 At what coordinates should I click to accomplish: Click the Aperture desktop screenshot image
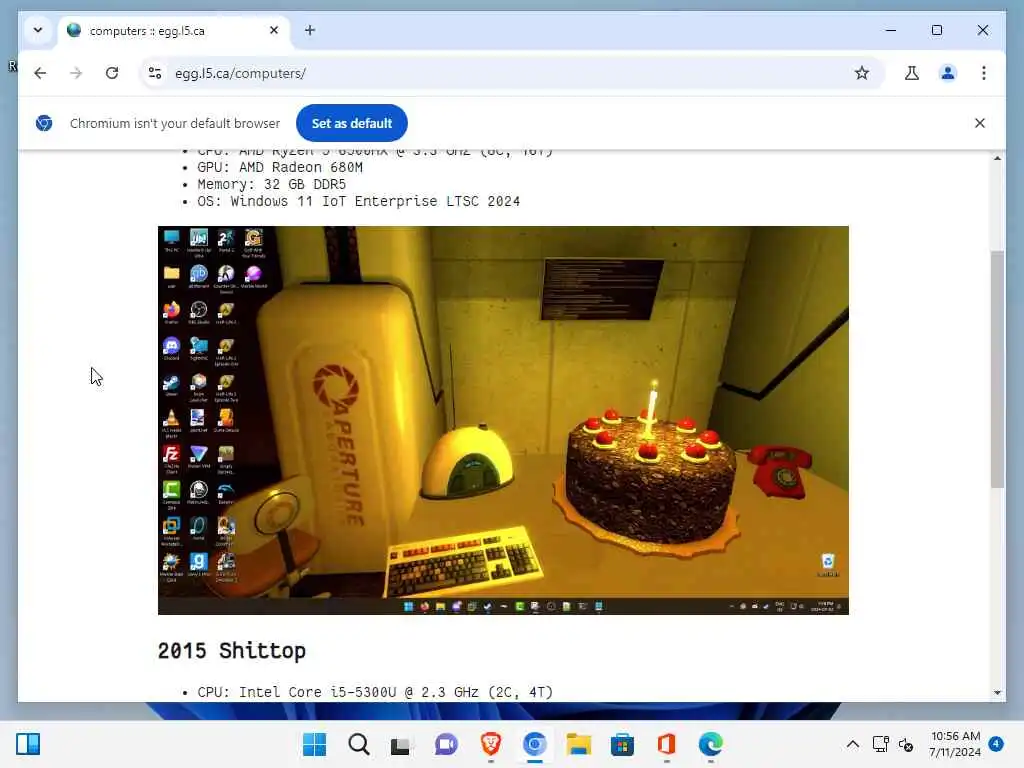pyautogui.click(x=503, y=420)
